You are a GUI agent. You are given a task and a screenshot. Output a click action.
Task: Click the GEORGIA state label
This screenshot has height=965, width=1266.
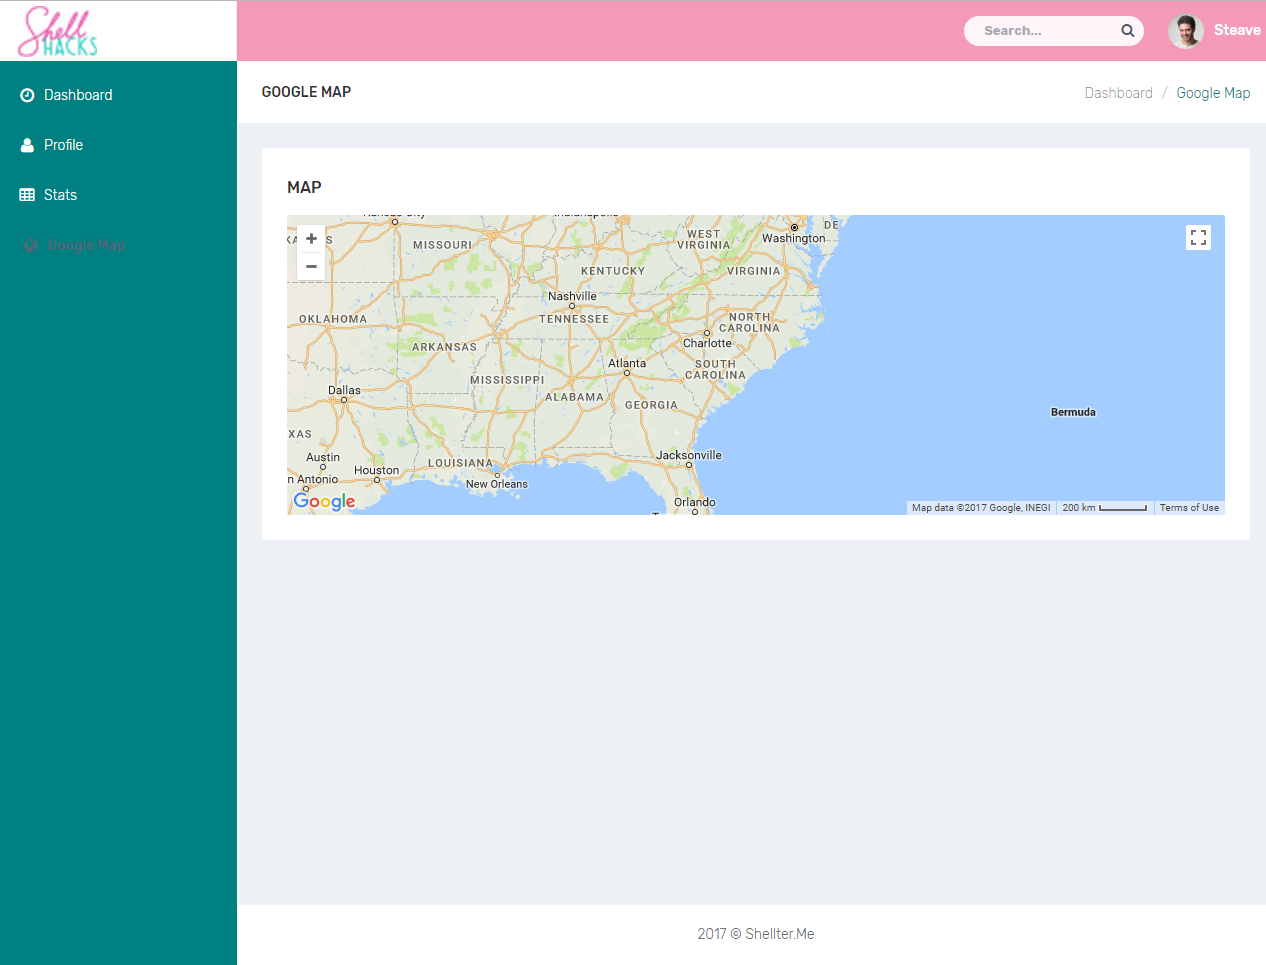point(651,405)
